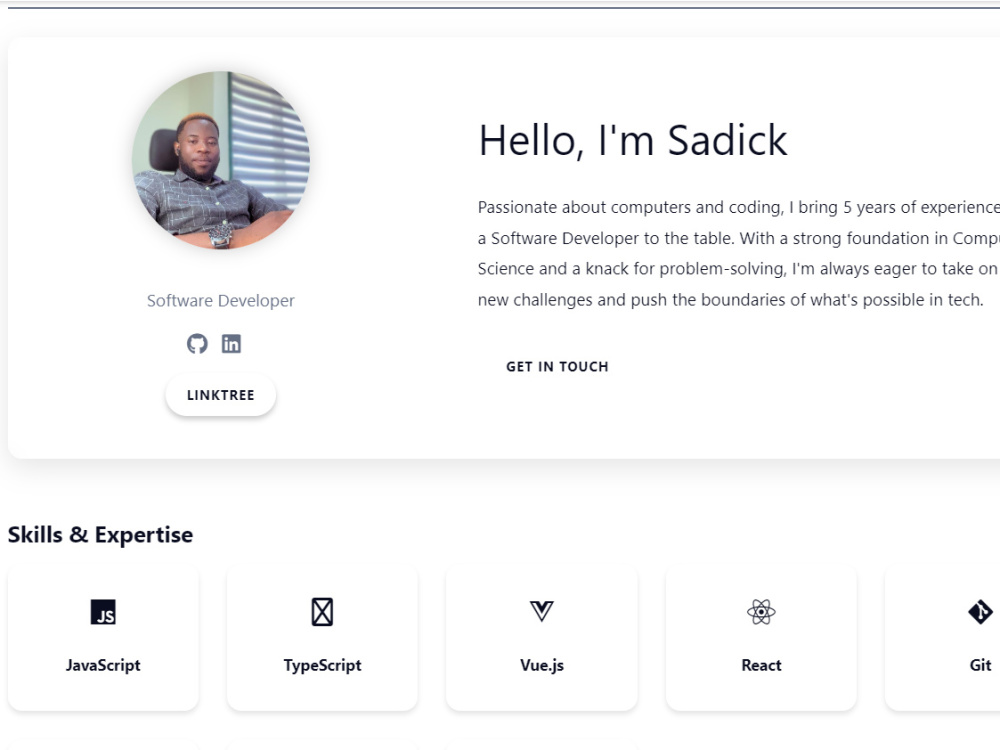Click the GET IN TOUCH button
1000x750 pixels.
click(557, 367)
